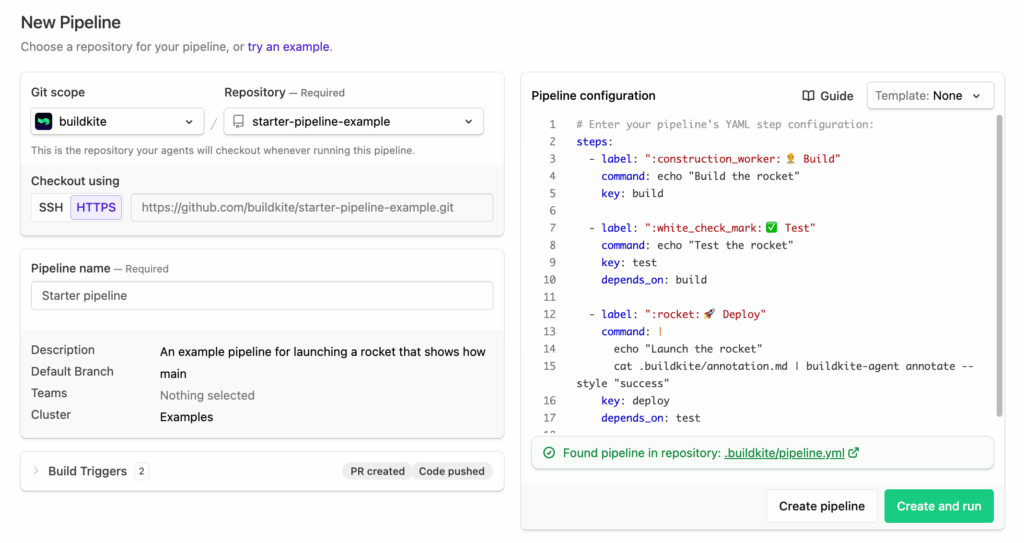The width and height of the screenshot is (1024, 543).
Task: Click the Guide book icon
Action: pyautogui.click(x=808, y=96)
